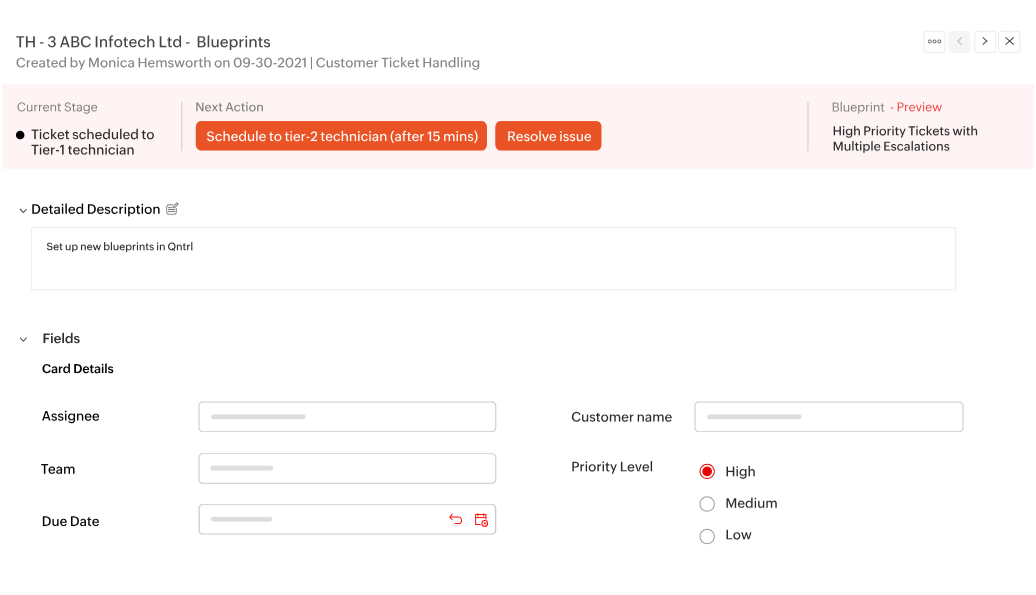Viewport: 1036px width, 595px height.
Task: Click the Team input field
Action: [347, 468]
